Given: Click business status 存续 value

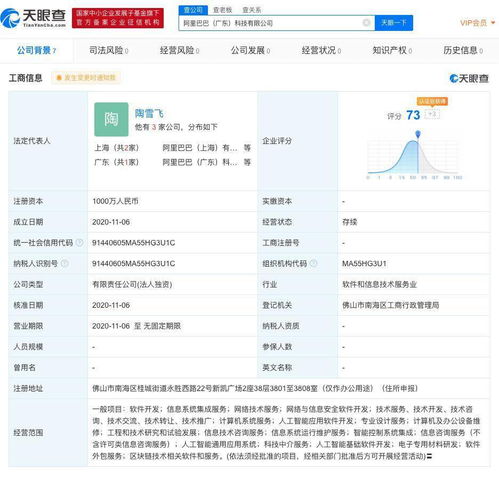Looking at the screenshot, I should tap(350, 222).
